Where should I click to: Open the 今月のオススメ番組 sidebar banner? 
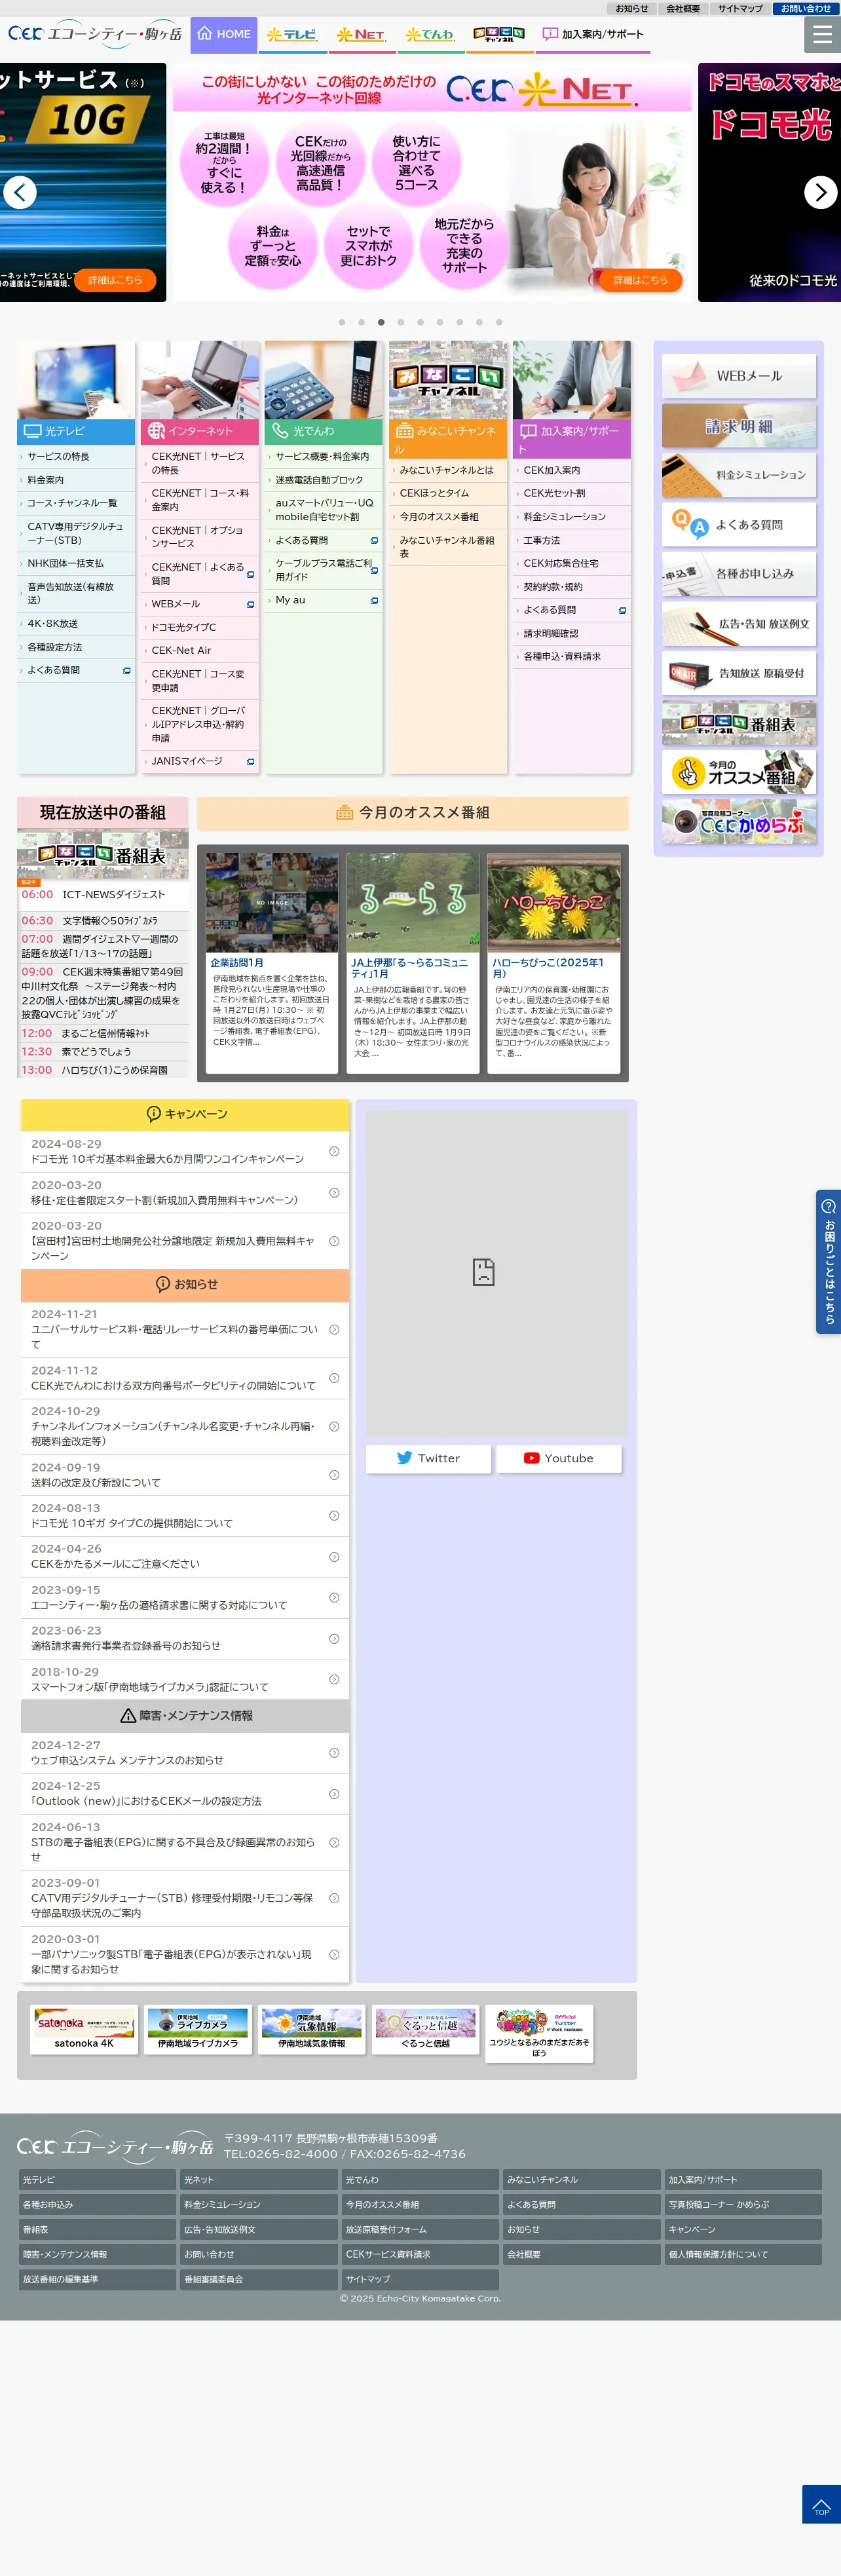click(739, 772)
